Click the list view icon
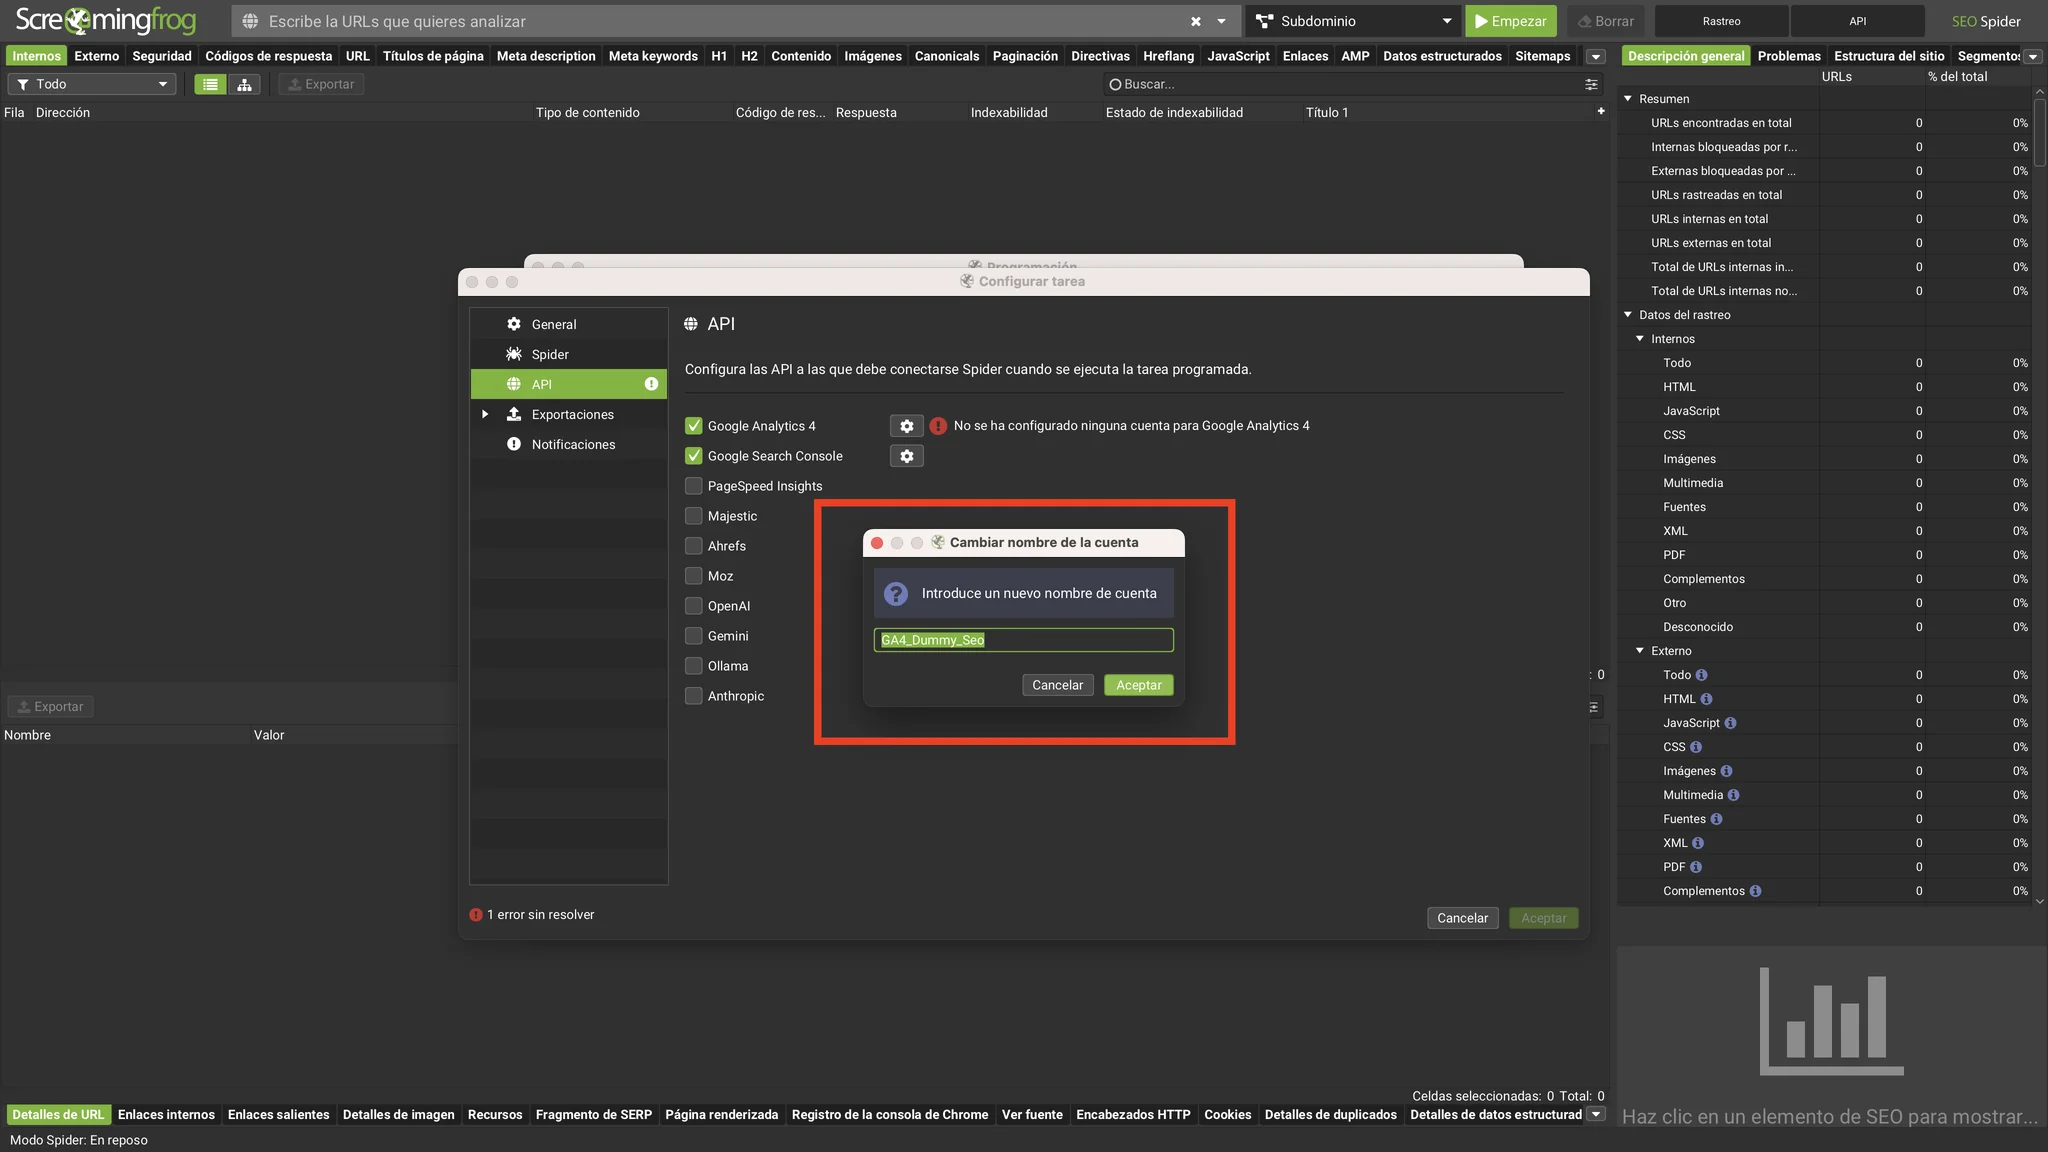This screenshot has width=2048, height=1152. (210, 85)
